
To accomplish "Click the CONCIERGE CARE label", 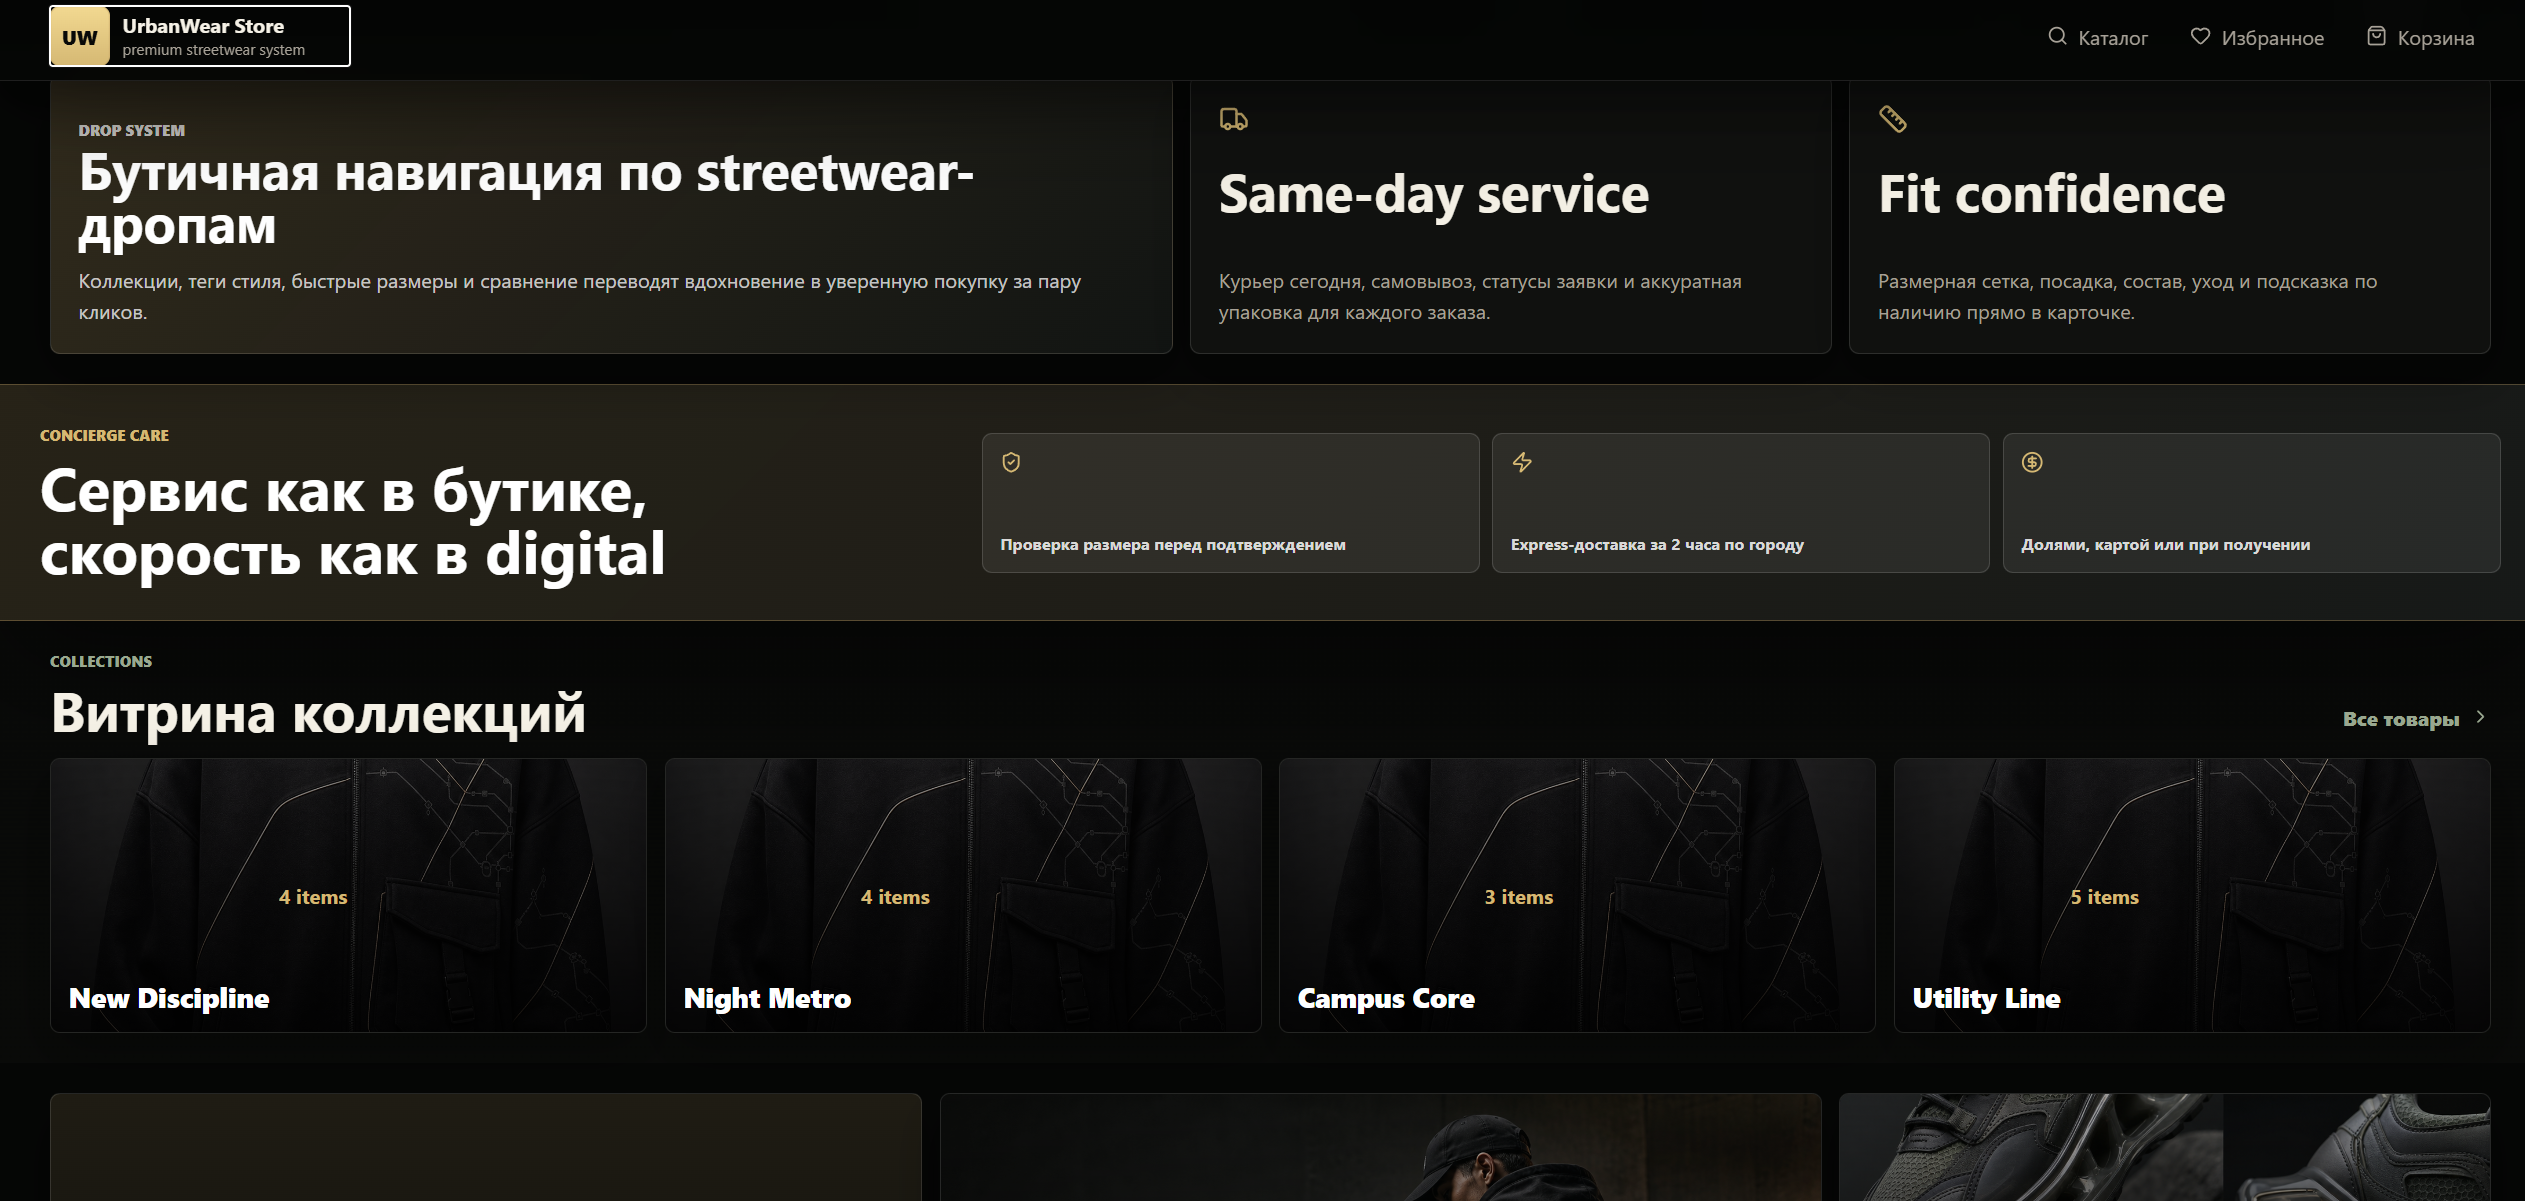I will tap(104, 436).
